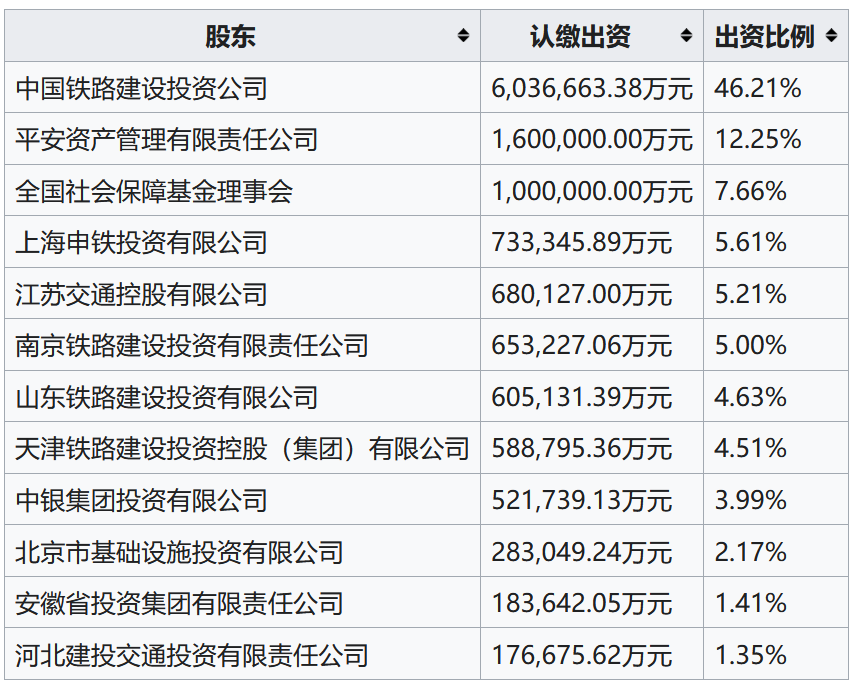This screenshot has height=692, width=856.
Task: Click the 出资比例 column header text
Action: pos(765,37)
